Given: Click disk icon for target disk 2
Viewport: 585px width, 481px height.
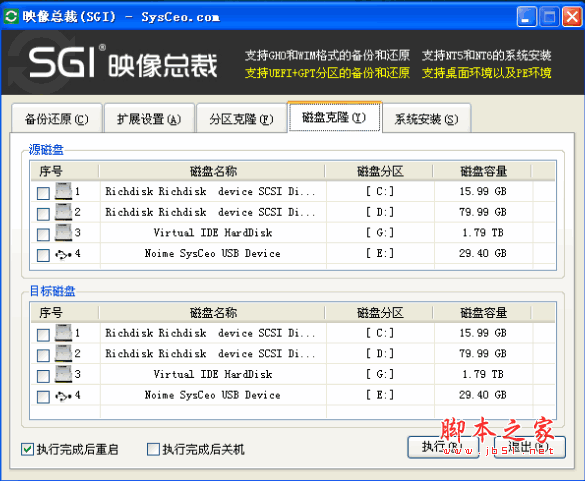Looking at the screenshot, I should click(x=63, y=353).
